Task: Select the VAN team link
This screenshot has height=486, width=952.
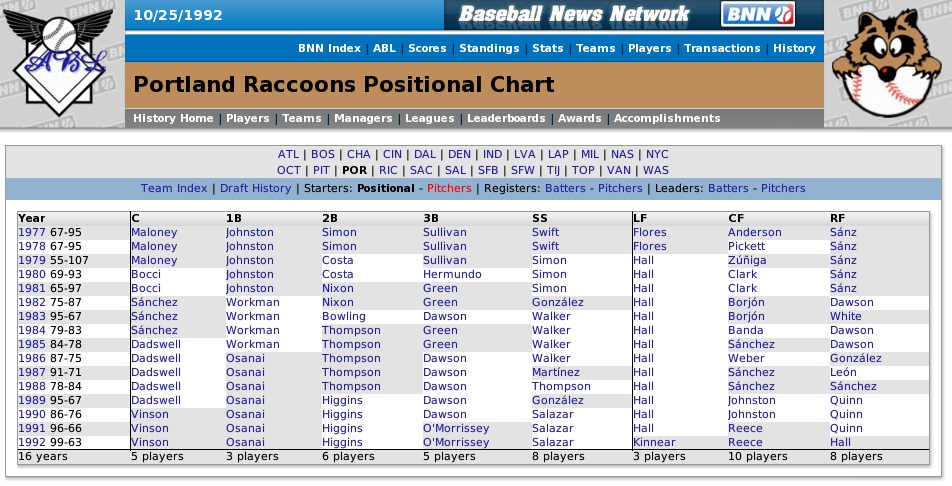Action: point(619,170)
